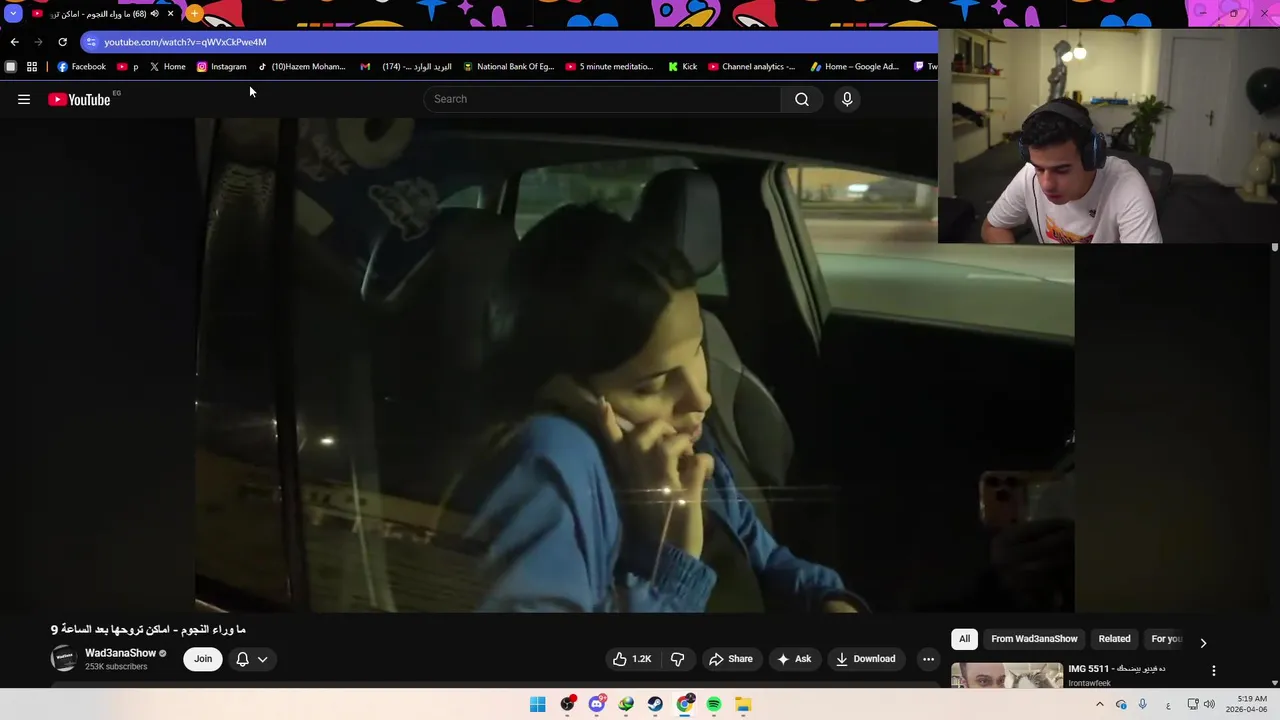
Task: Mute tab via speaker icon on tab
Action: coord(154,14)
